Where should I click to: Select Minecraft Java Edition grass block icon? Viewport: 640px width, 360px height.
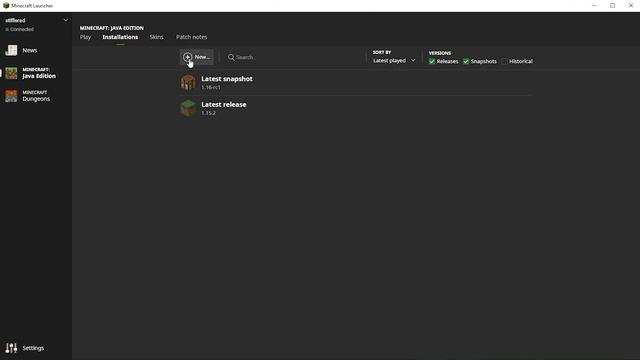pos(11,73)
